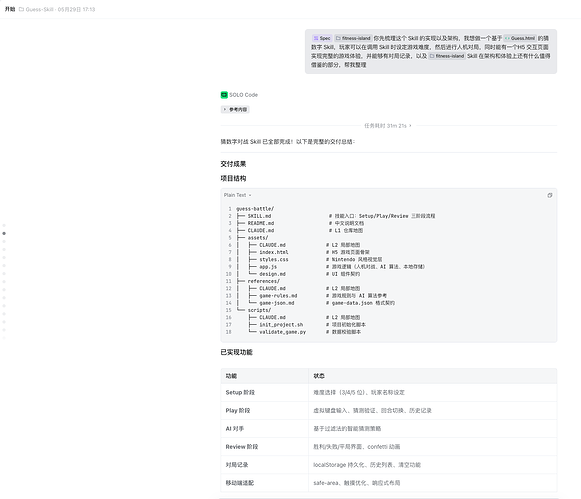Click the Spec tag chip in the prompt
Screen dimensions: 581x499
[x=322, y=38]
